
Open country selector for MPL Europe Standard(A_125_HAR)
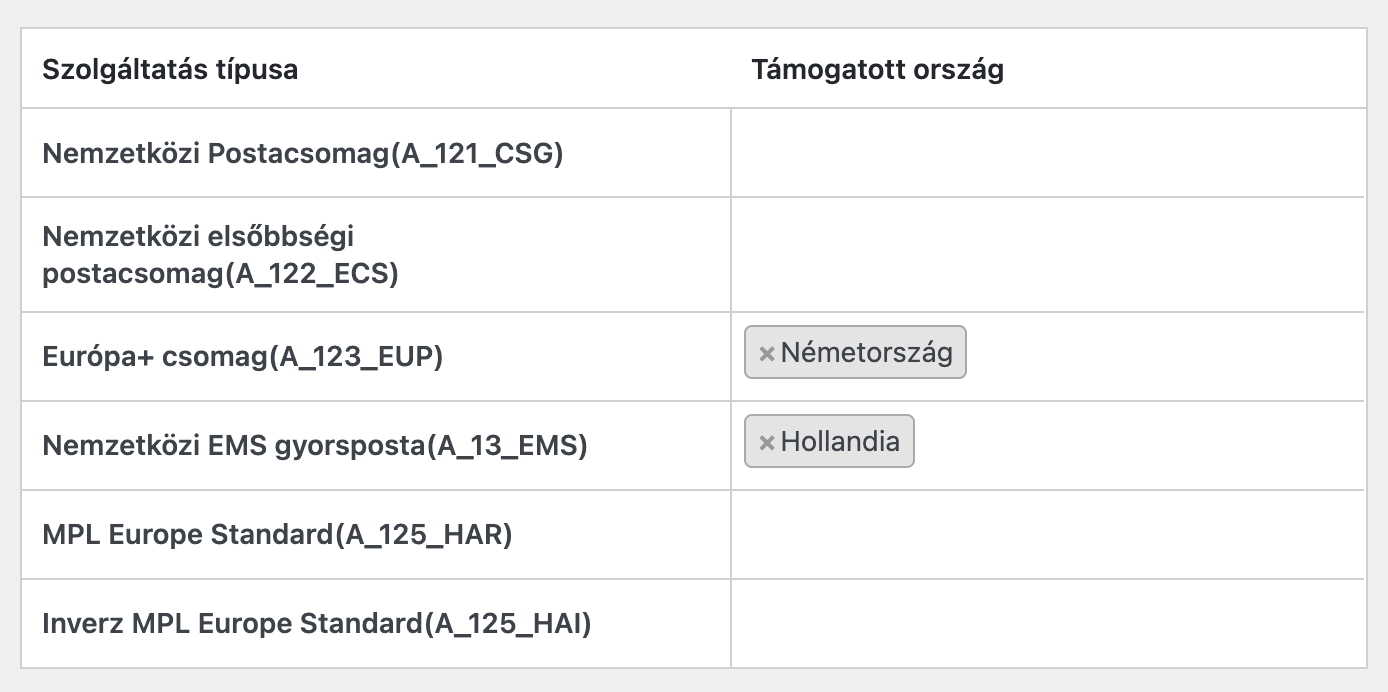click(x=1048, y=534)
